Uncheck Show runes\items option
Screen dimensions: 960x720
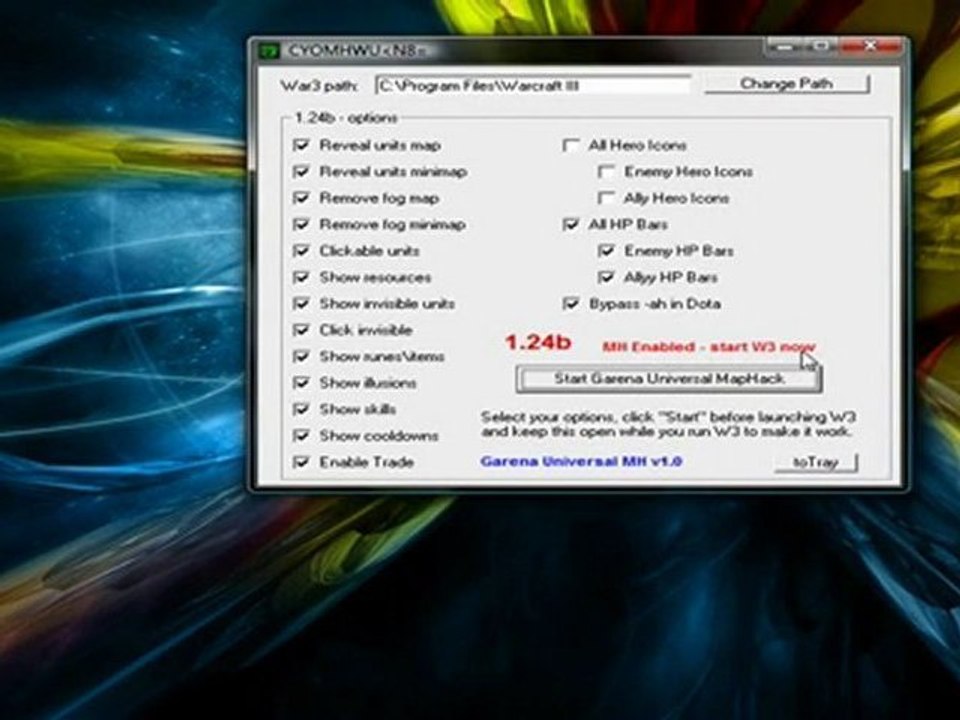pyautogui.click(x=301, y=356)
